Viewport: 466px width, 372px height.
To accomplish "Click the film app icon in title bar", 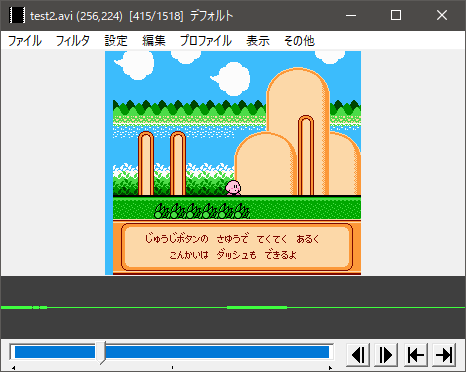I will coord(17,15).
